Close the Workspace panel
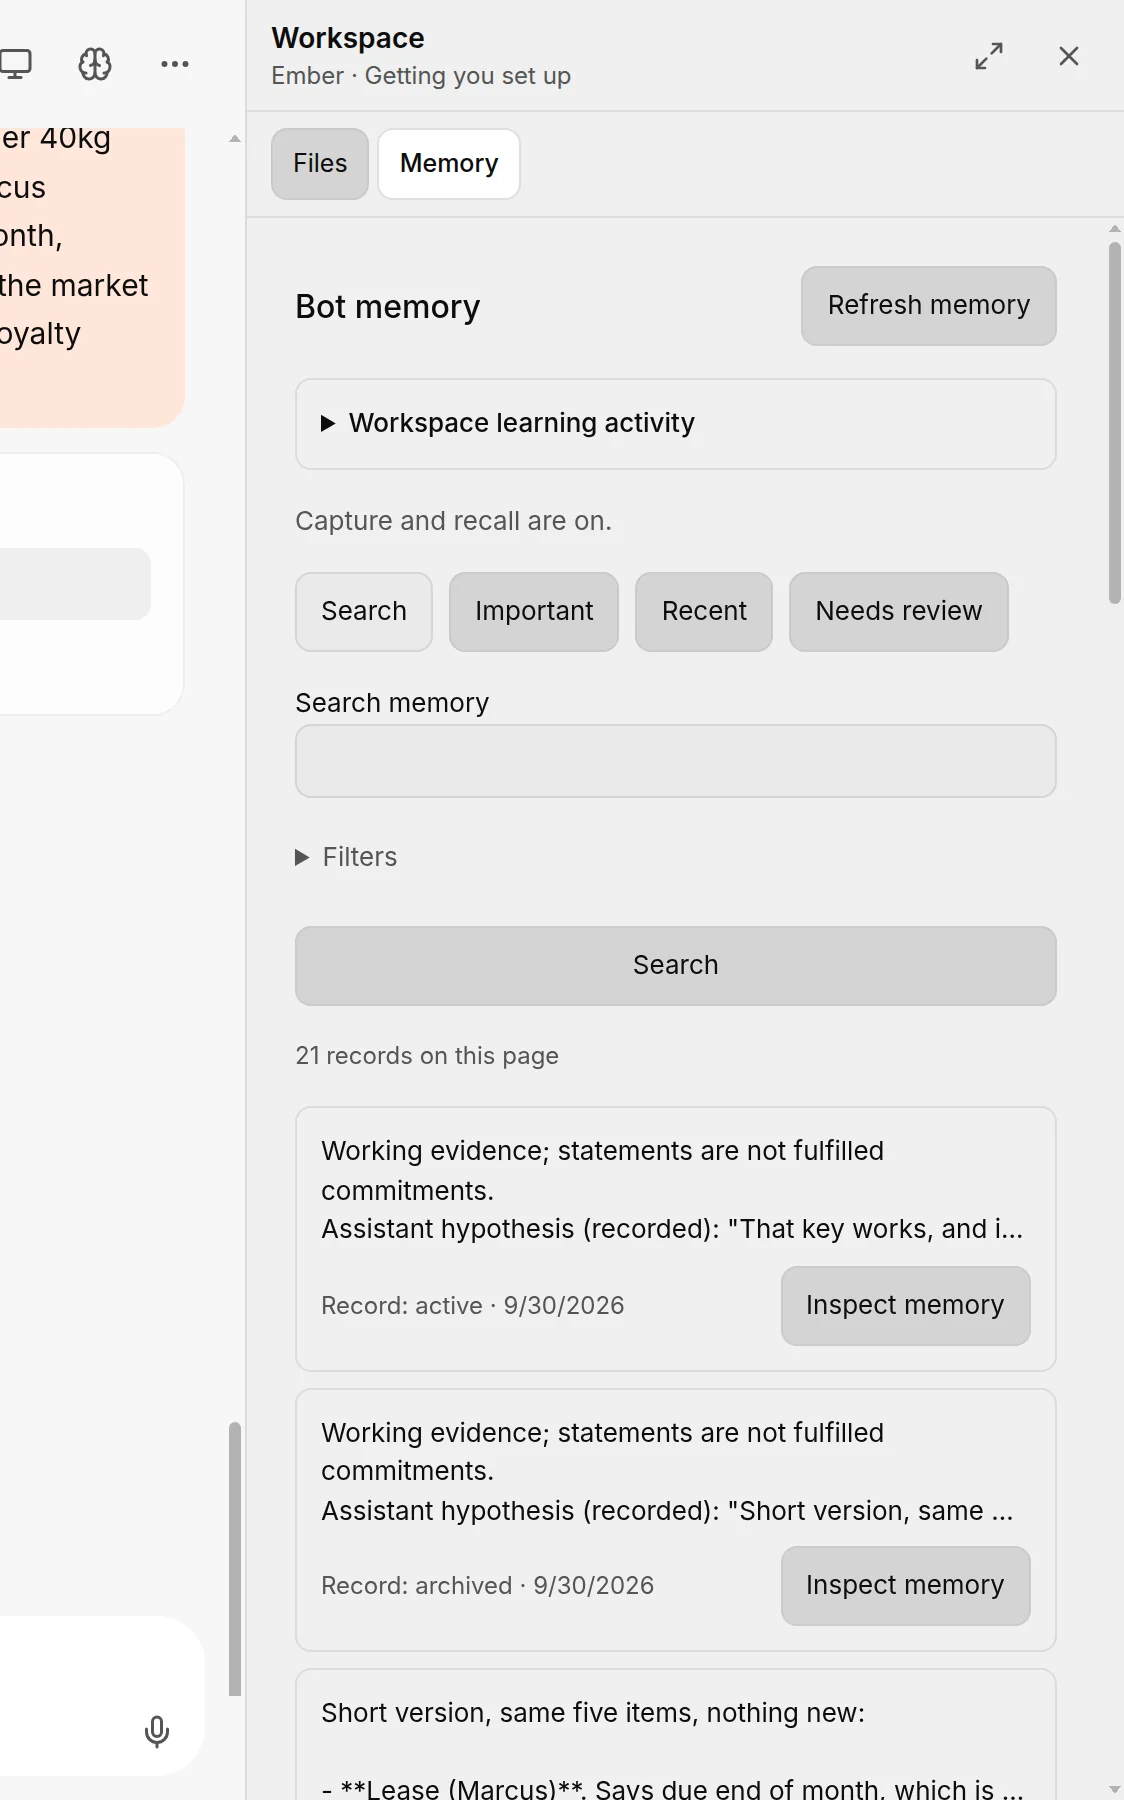The height and width of the screenshot is (1800, 1124). coord(1069,56)
